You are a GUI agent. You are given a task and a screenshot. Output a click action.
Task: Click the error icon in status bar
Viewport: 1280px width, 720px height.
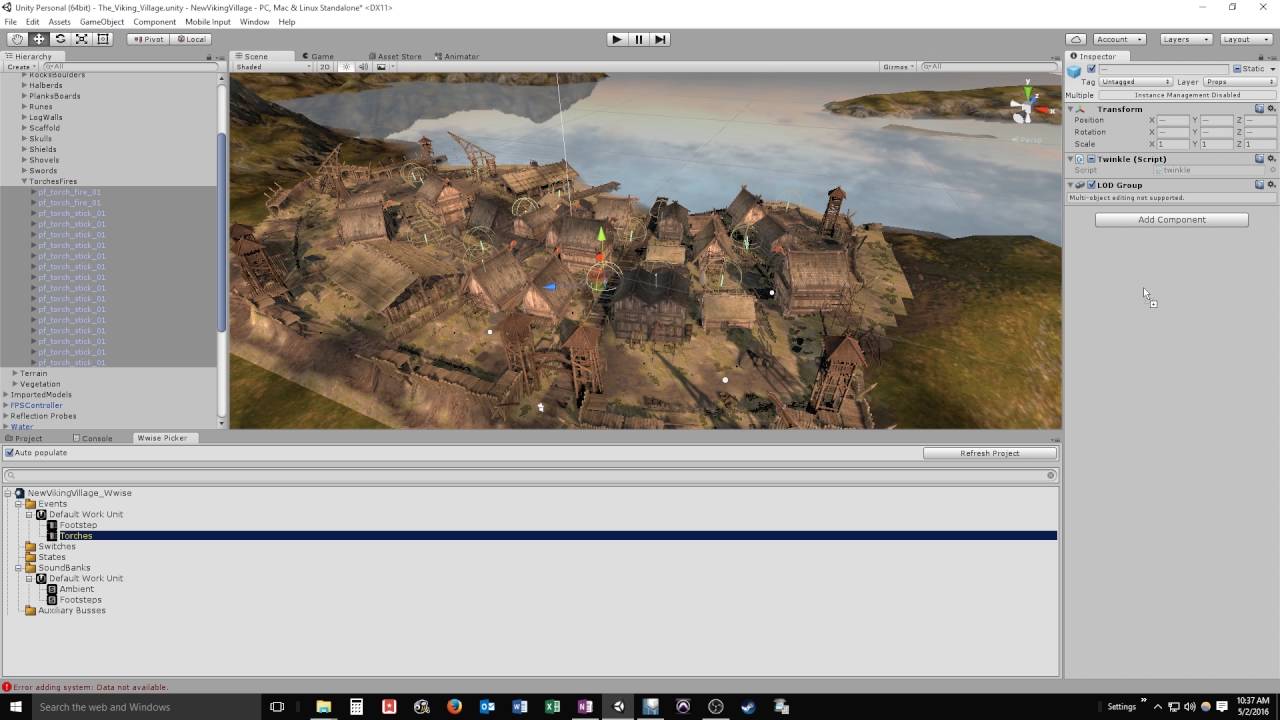(6, 687)
